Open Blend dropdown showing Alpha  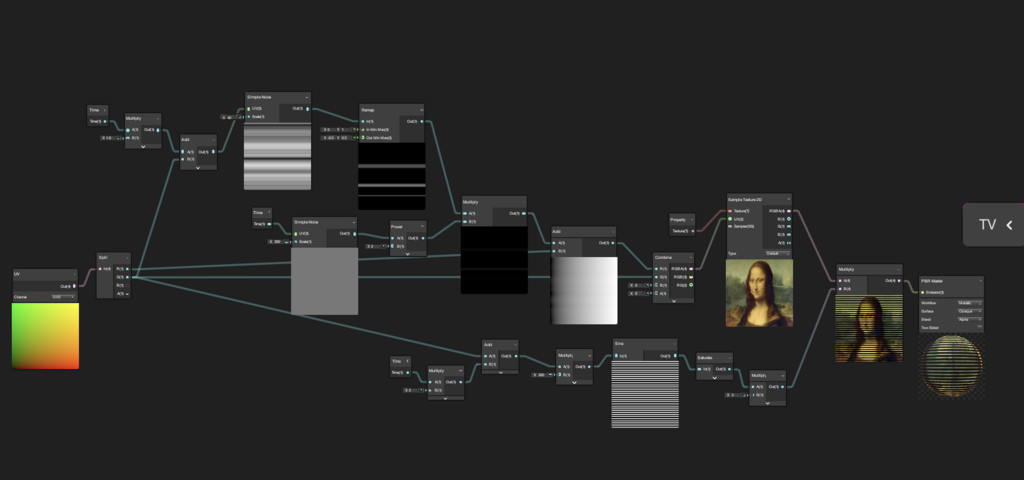(x=969, y=319)
